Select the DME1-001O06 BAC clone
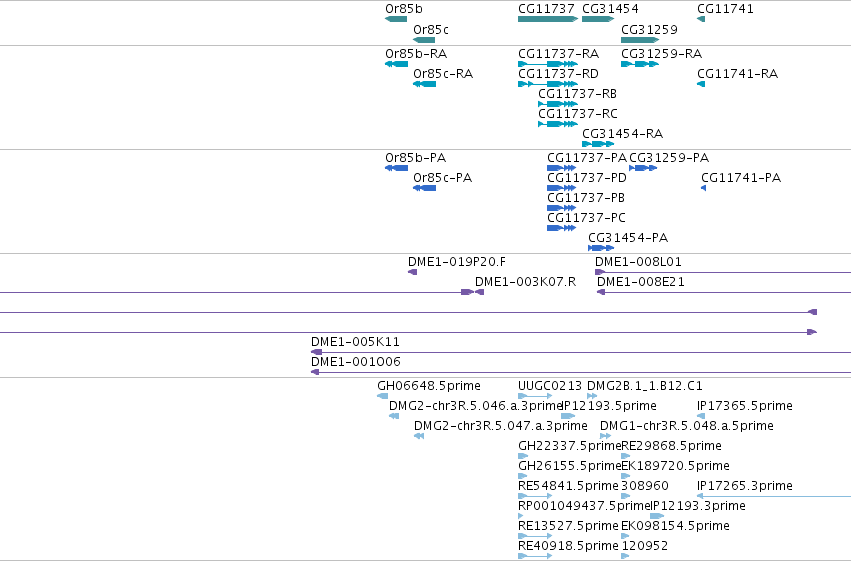The width and height of the screenshot is (851, 561). tap(581, 372)
